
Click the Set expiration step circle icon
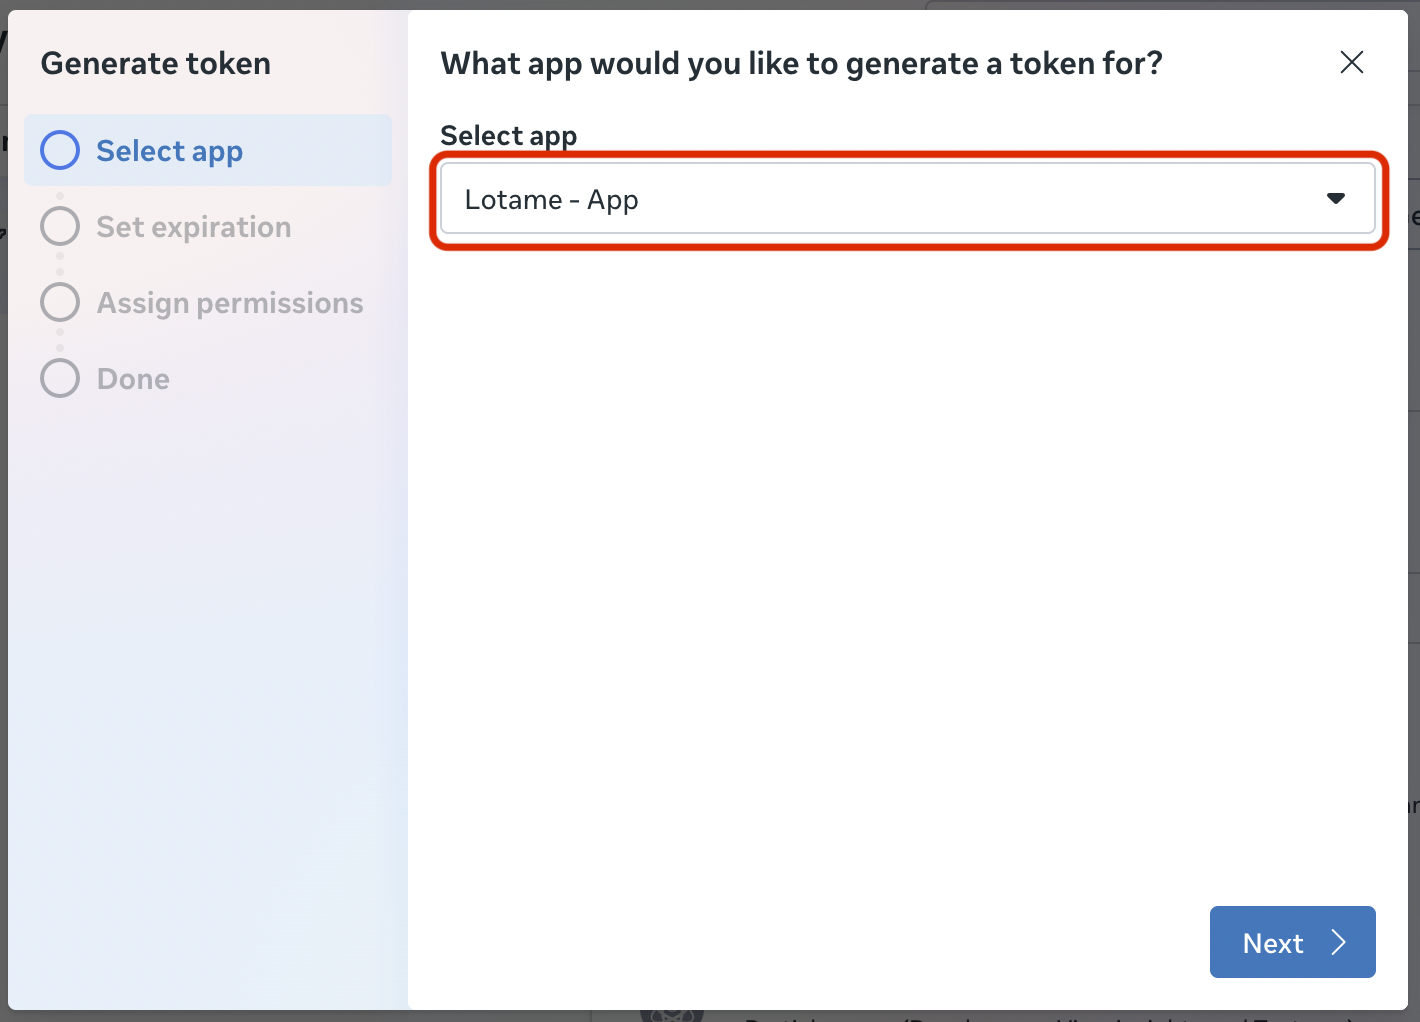[x=60, y=226]
